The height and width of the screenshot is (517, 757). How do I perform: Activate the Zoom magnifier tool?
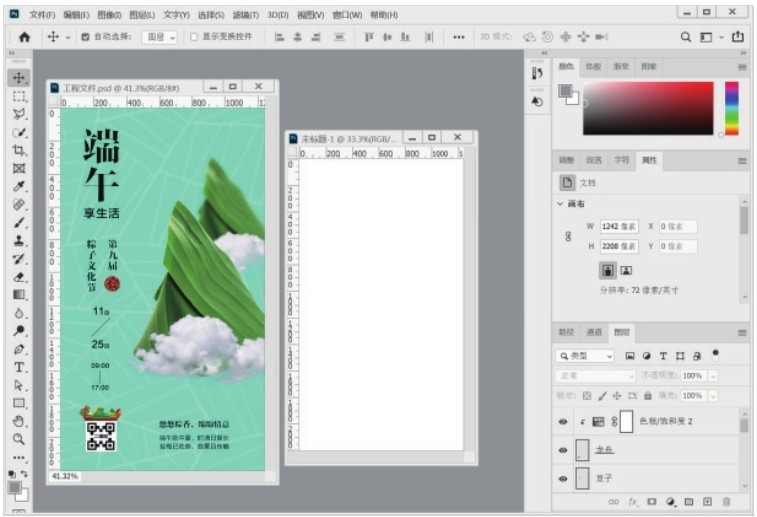pos(19,439)
